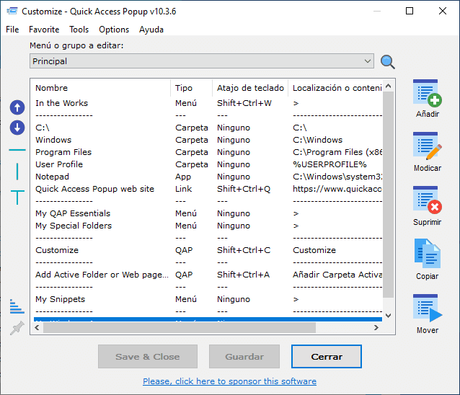Click the Shift+Ctrl+A shortcut cell
This screenshot has width=460, height=395.
243,275
